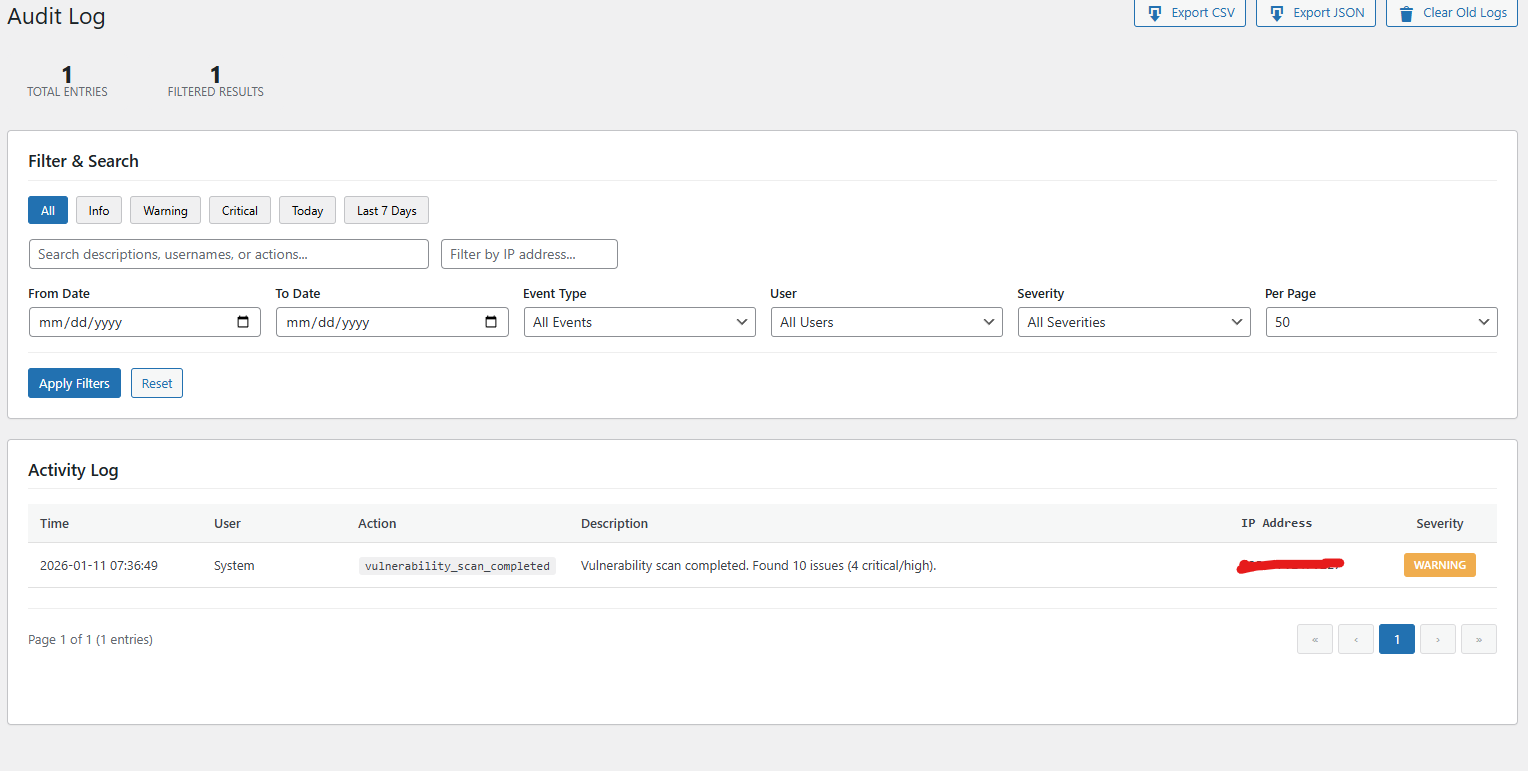Toggle the Today date filter
Viewport: 1528px width, 771px height.
[x=307, y=210]
